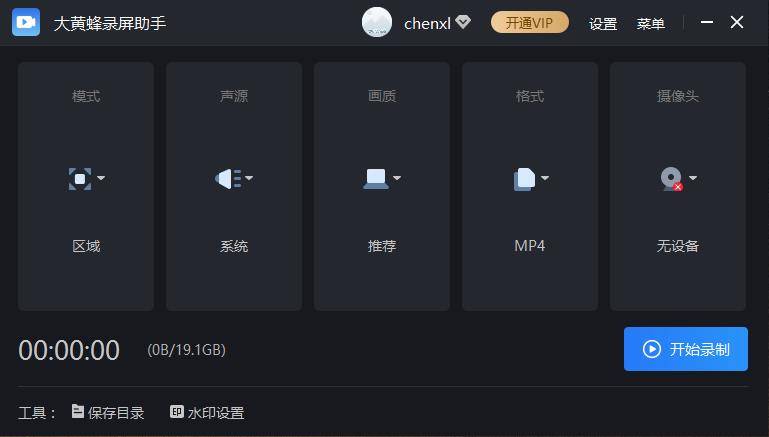Expand the recording mode dropdown arrow

click(x=101, y=179)
